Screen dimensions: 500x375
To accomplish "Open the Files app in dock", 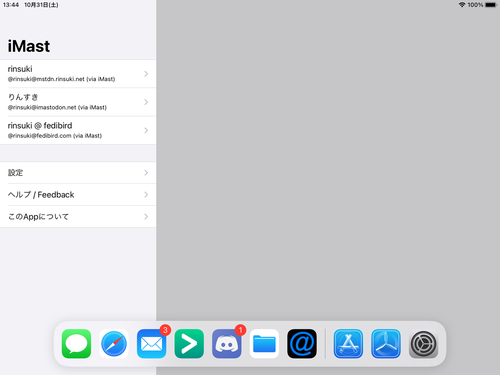I will [x=264, y=344].
